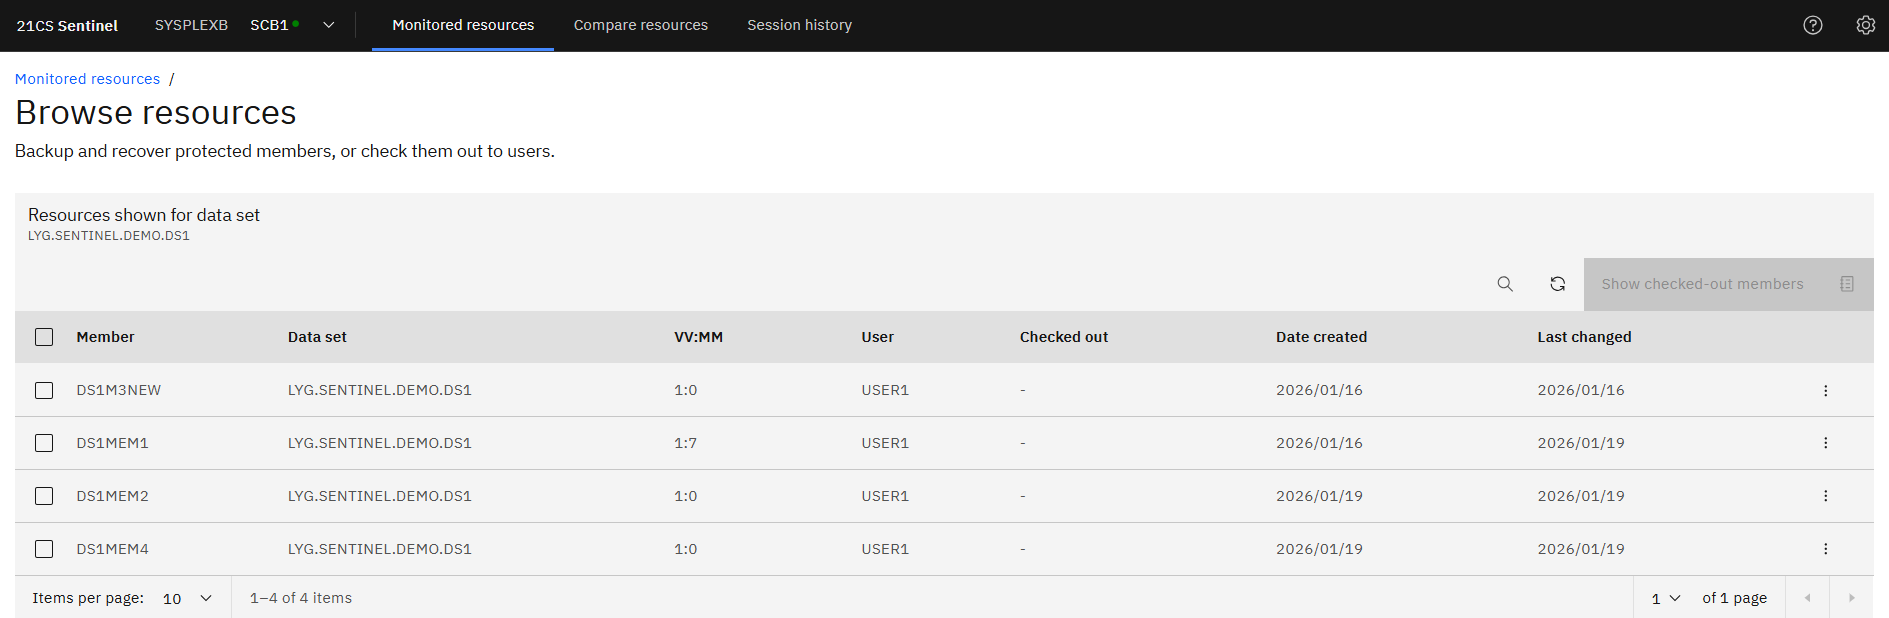Open overflow menu for DS1M3NEW row
The height and width of the screenshot is (618, 1889).
tap(1825, 390)
